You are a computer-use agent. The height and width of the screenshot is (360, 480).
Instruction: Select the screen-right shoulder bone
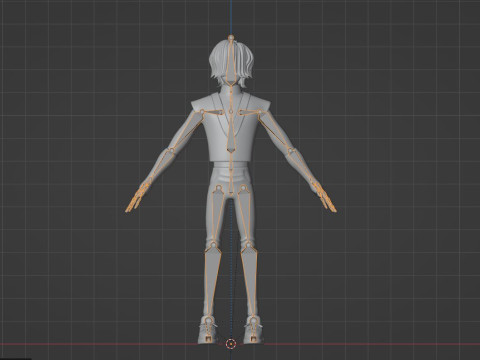pos(249,113)
